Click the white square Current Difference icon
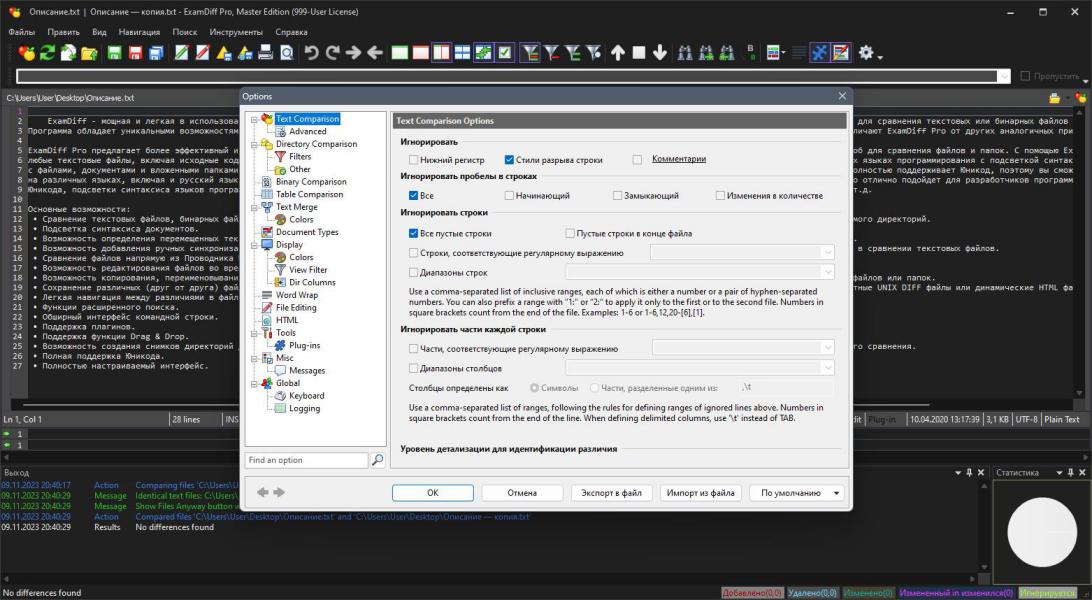Viewport: 1092px width, 600px height. (x=639, y=53)
